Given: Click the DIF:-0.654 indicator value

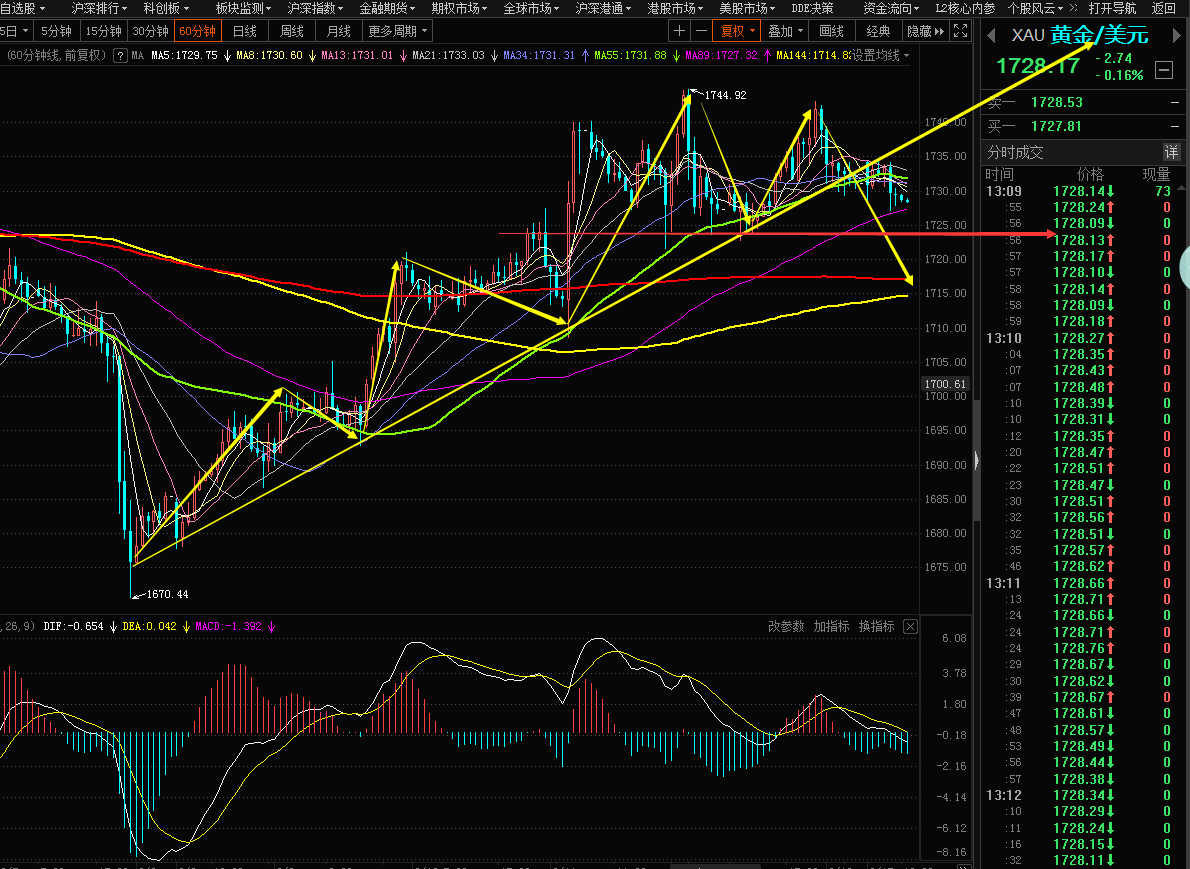Looking at the screenshot, I should click(x=73, y=626).
